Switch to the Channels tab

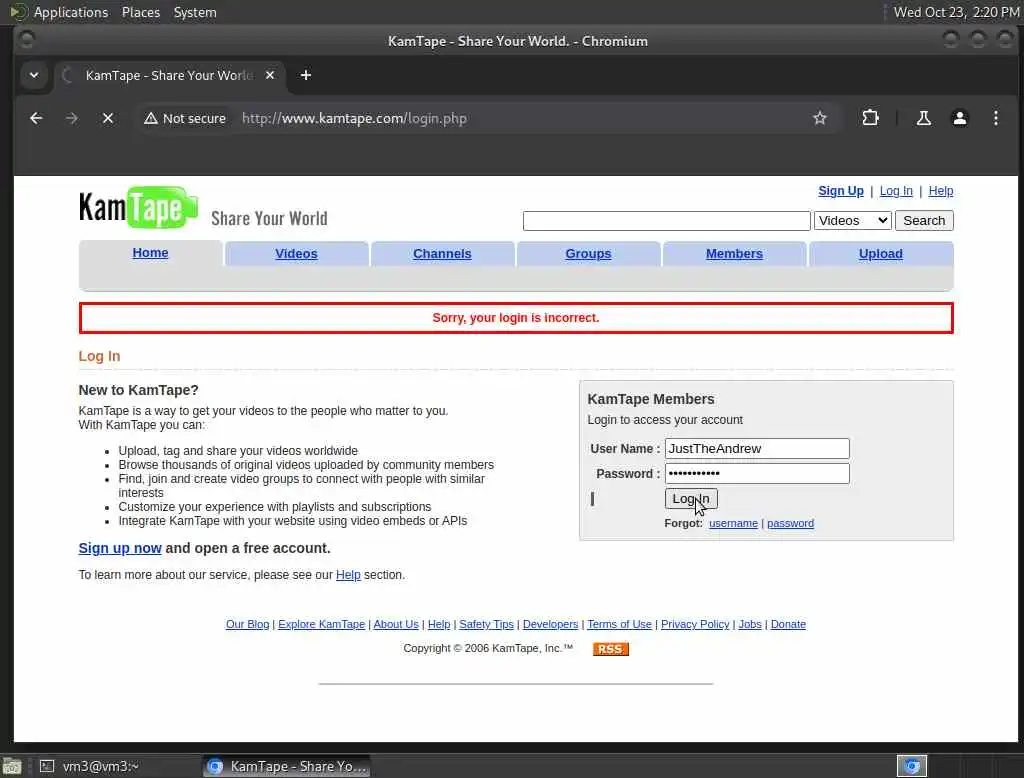tap(442, 253)
